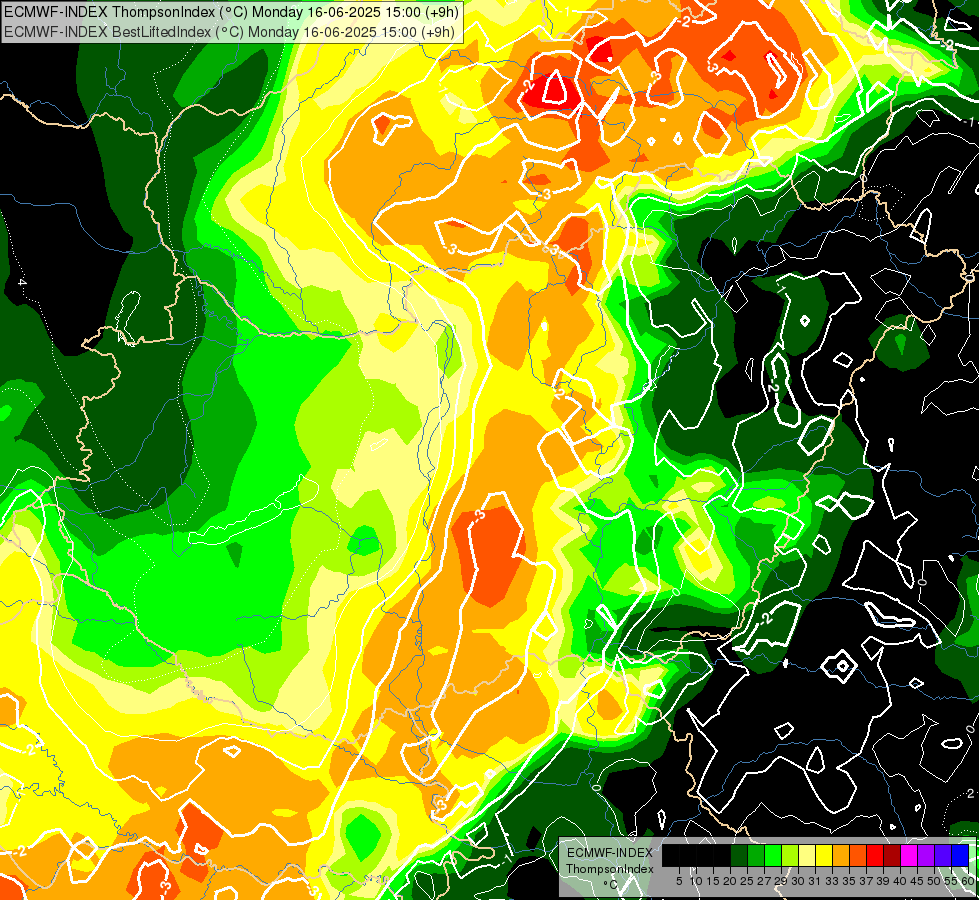Select the medium green 25–27 legend swatch
The height and width of the screenshot is (900, 979).
point(755,855)
